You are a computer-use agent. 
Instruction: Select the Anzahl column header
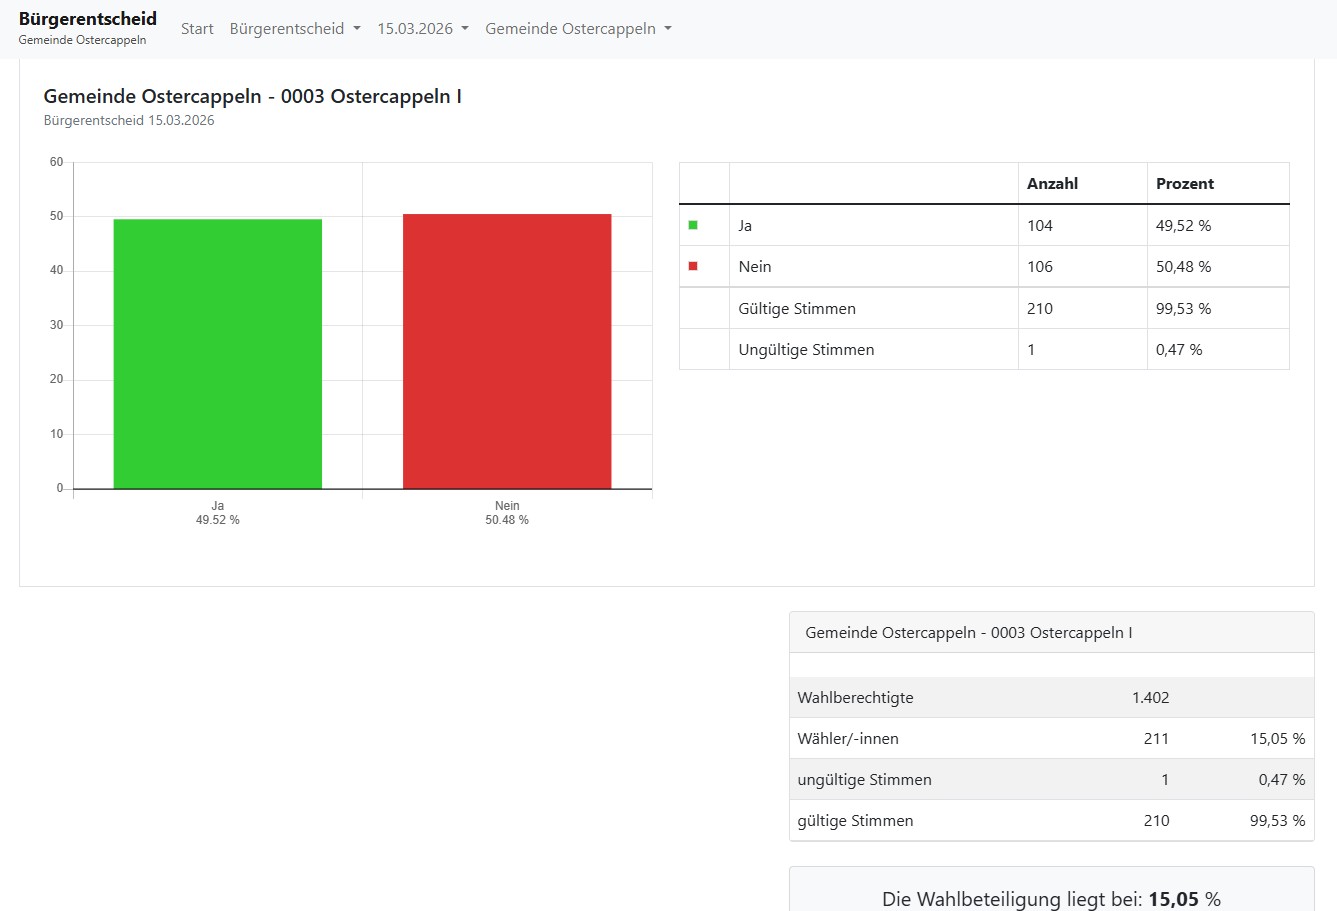(x=1052, y=184)
